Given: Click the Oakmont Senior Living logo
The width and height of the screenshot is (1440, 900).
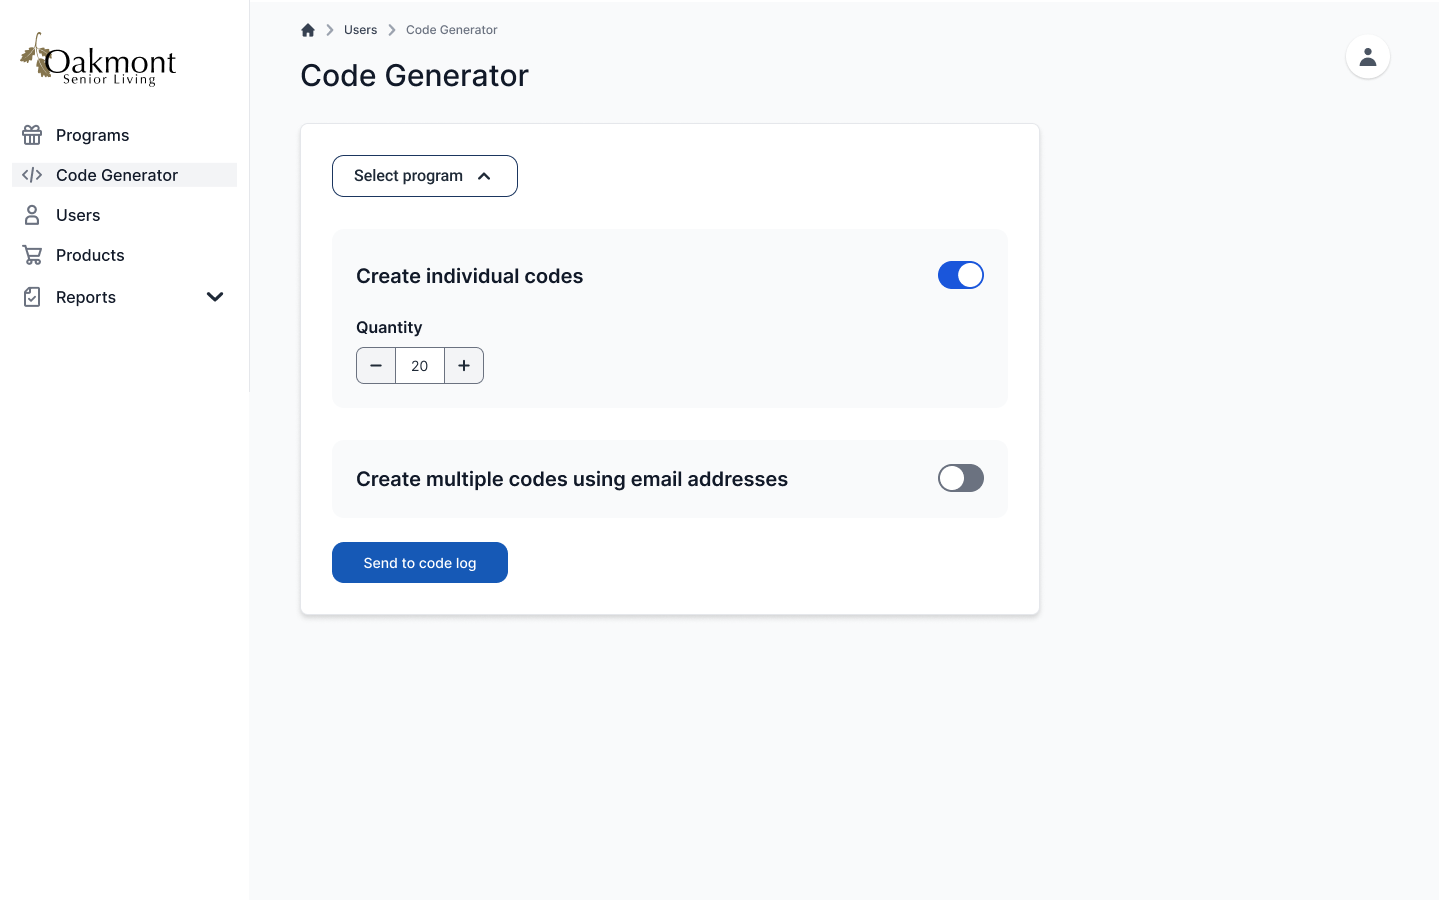Looking at the screenshot, I should pos(99,59).
